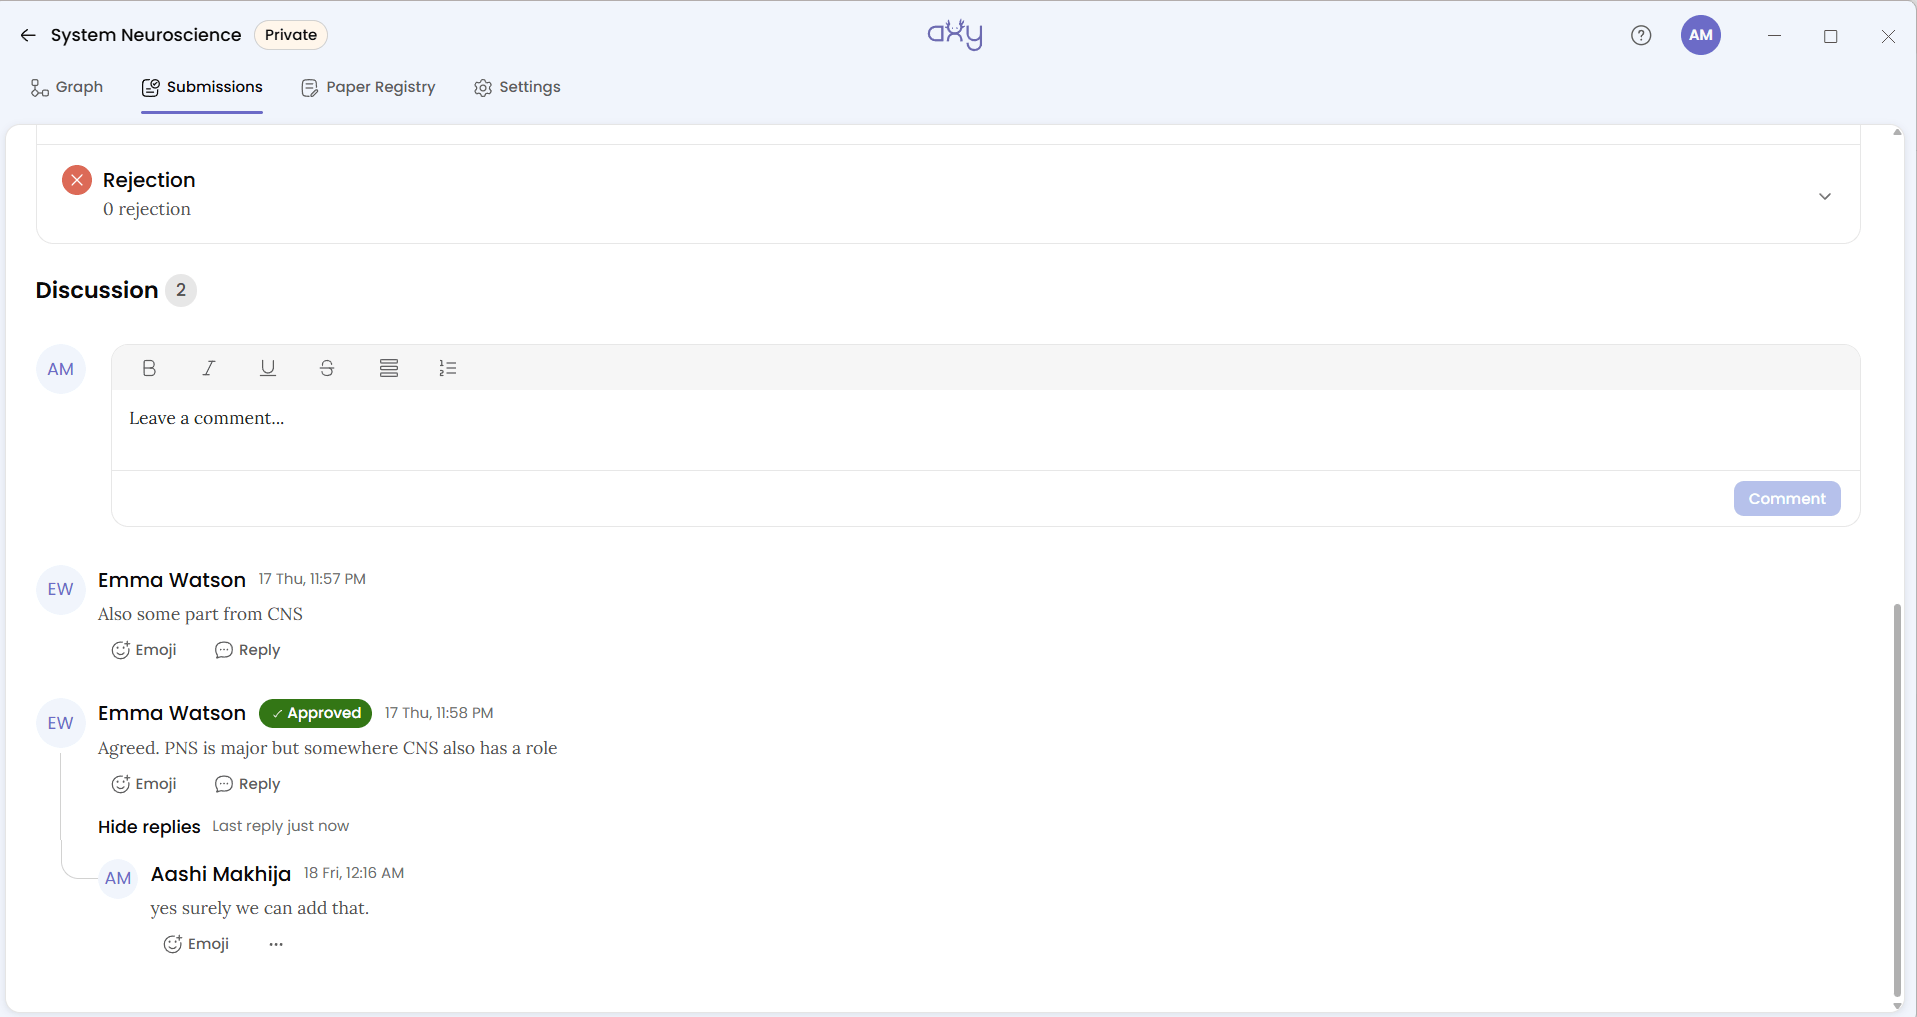
Task: Click the Comment submit button
Action: [1787, 498]
